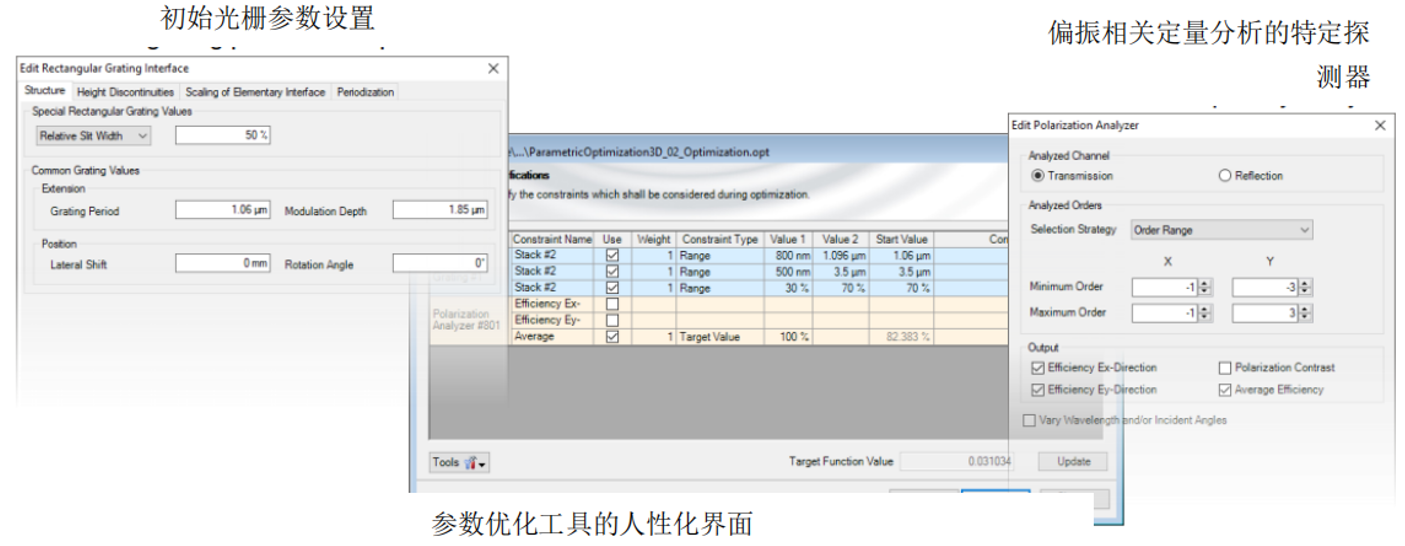Open the Relative Slit Width dropdown
This screenshot has height=546, width=1405.
click(93, 135)
